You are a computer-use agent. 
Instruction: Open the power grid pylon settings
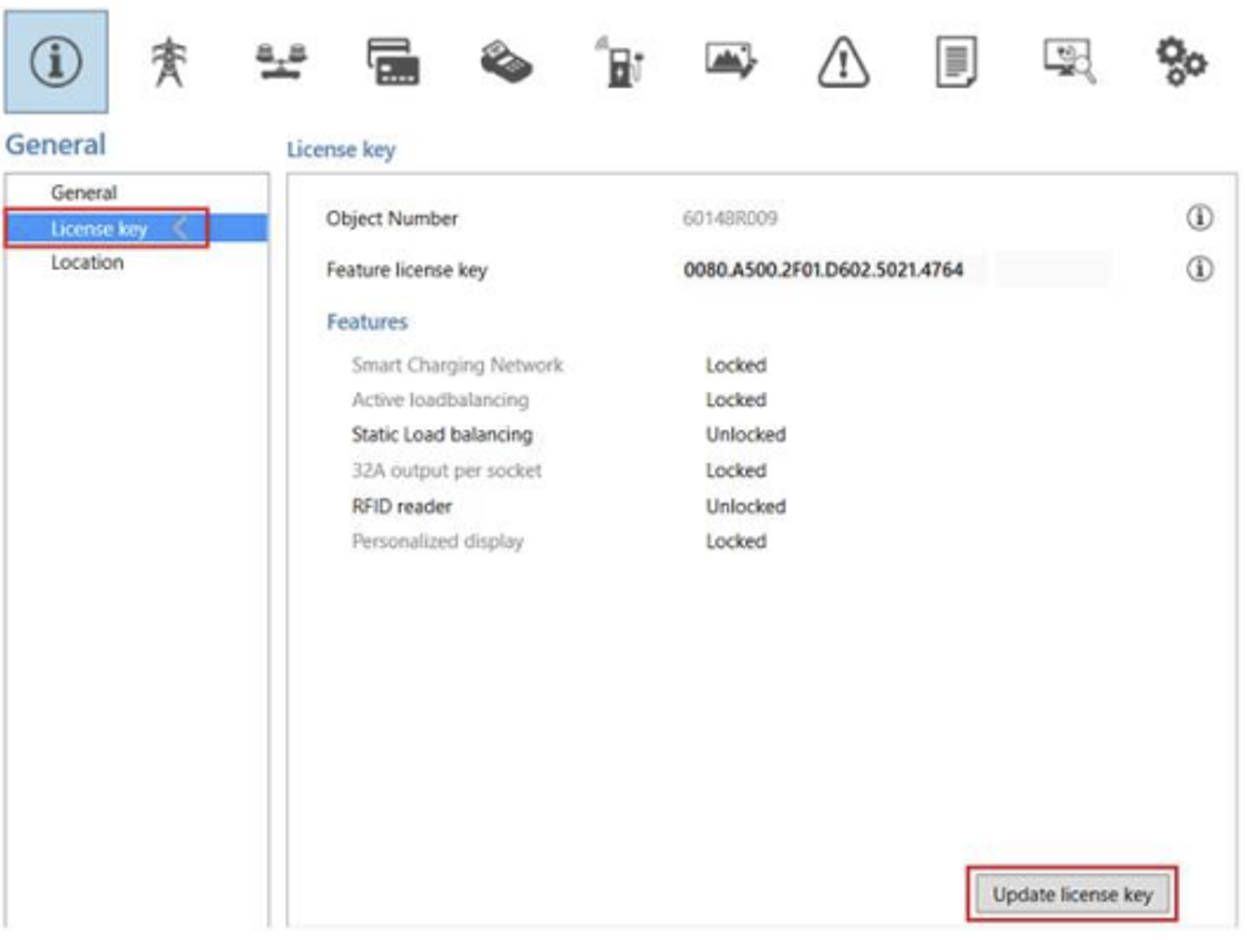point(168,64)
